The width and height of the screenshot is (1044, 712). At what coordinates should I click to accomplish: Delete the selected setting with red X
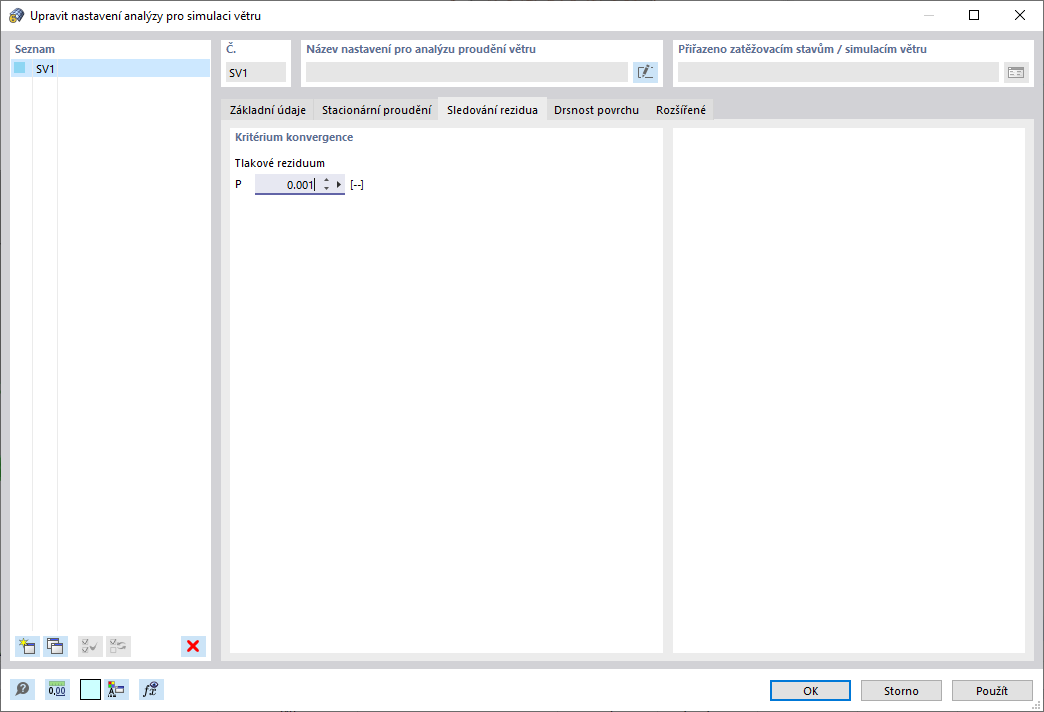pos(193,646)
